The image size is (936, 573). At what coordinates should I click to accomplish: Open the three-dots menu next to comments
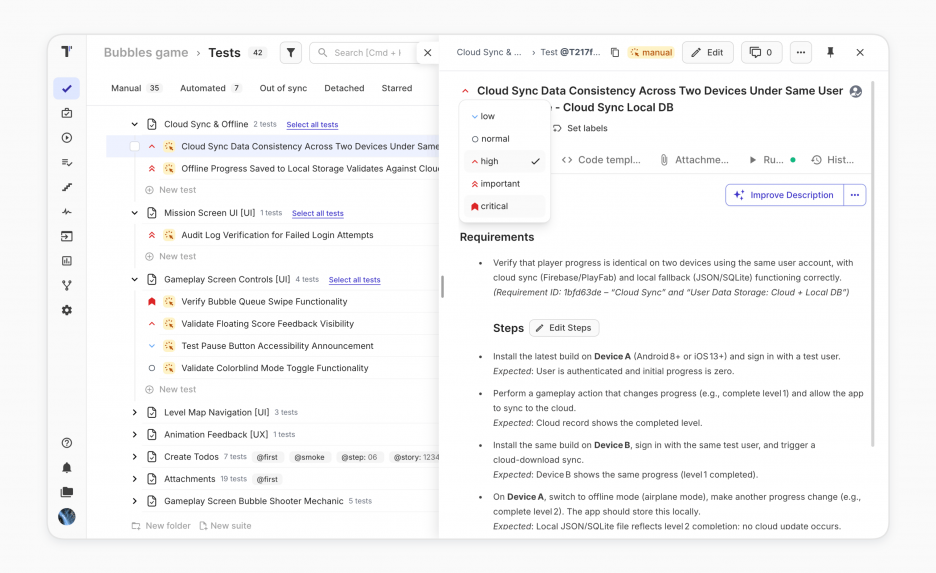click(x=800, y=53)
